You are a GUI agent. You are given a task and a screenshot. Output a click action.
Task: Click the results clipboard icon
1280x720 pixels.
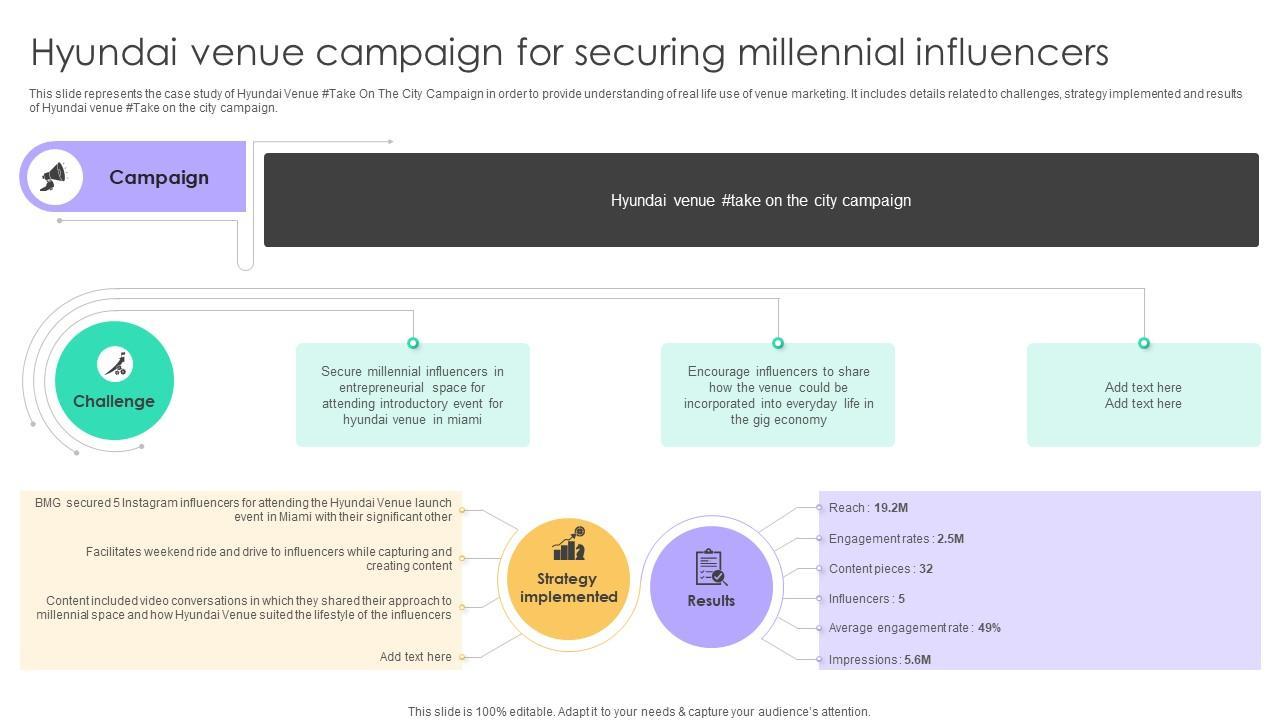(x=711, y=567)
